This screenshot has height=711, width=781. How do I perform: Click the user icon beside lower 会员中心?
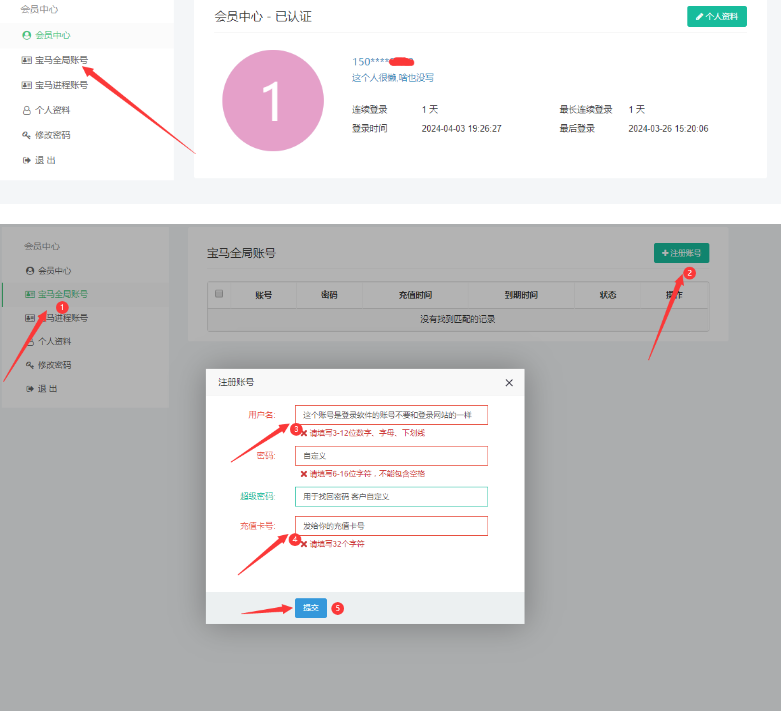tap(30, 271)
